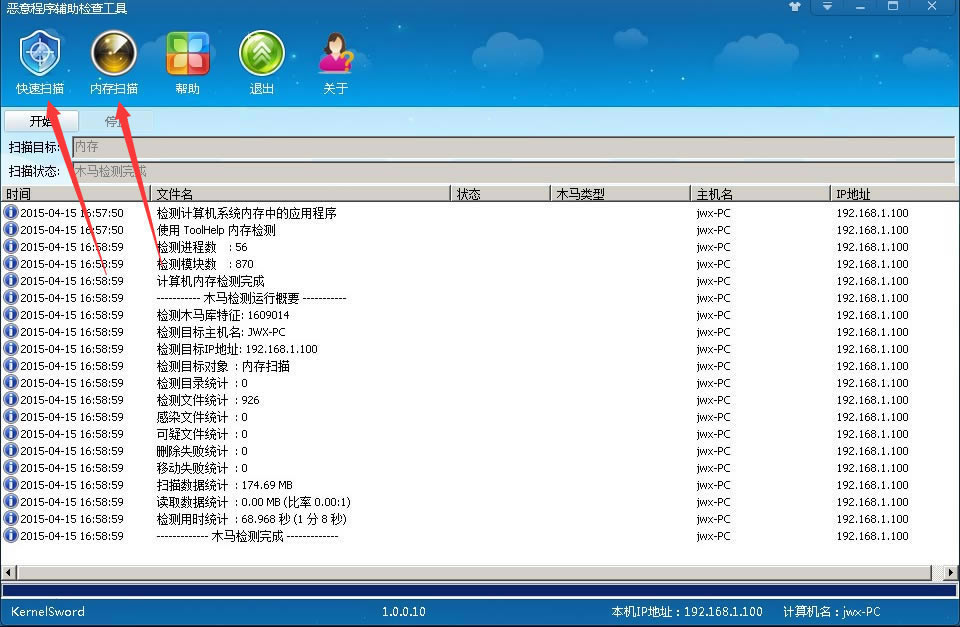Sort by the 文件名 column header
Viewport: 960px width, 627px height.
[x=300, y=194]
